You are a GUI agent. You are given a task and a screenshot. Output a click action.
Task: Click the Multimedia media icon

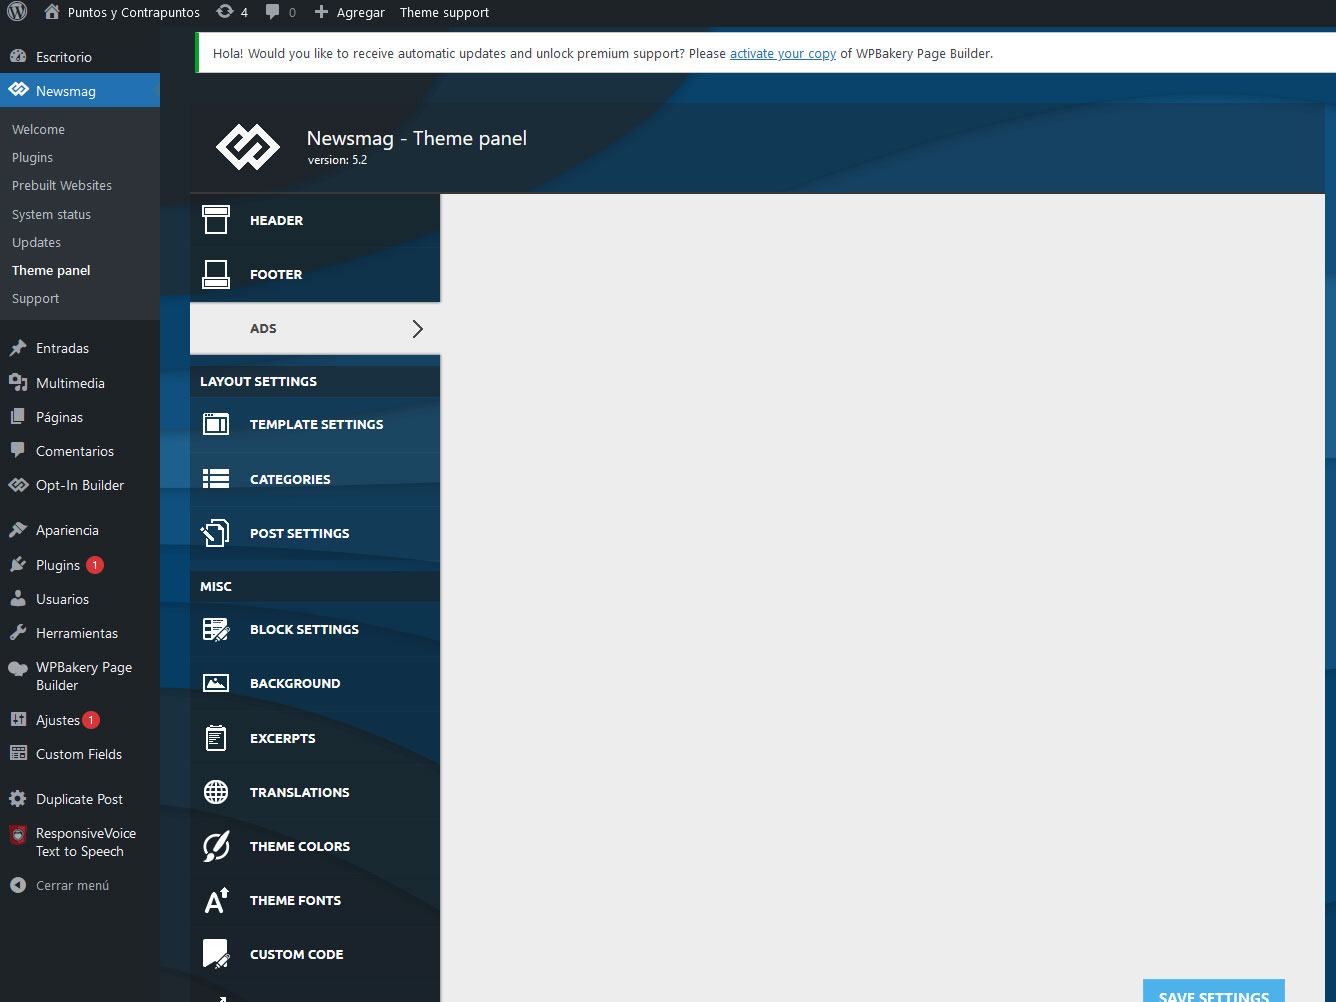point(18,383)
